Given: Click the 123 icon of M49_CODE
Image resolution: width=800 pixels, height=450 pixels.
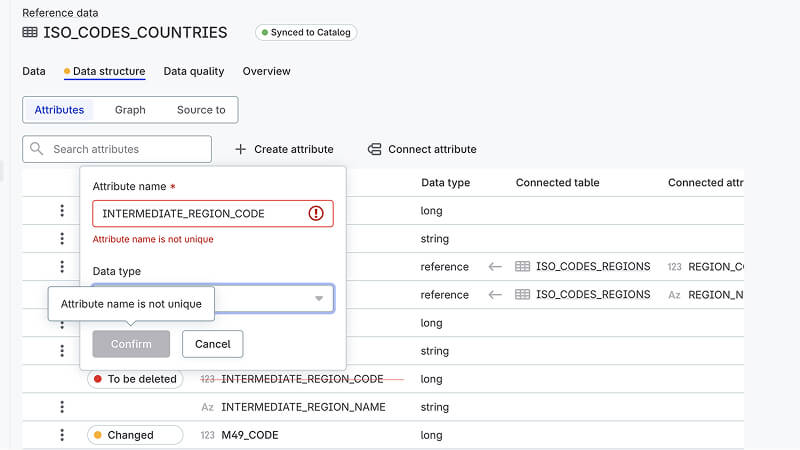Looking at the screenshot, I should (x=207, y=435).
